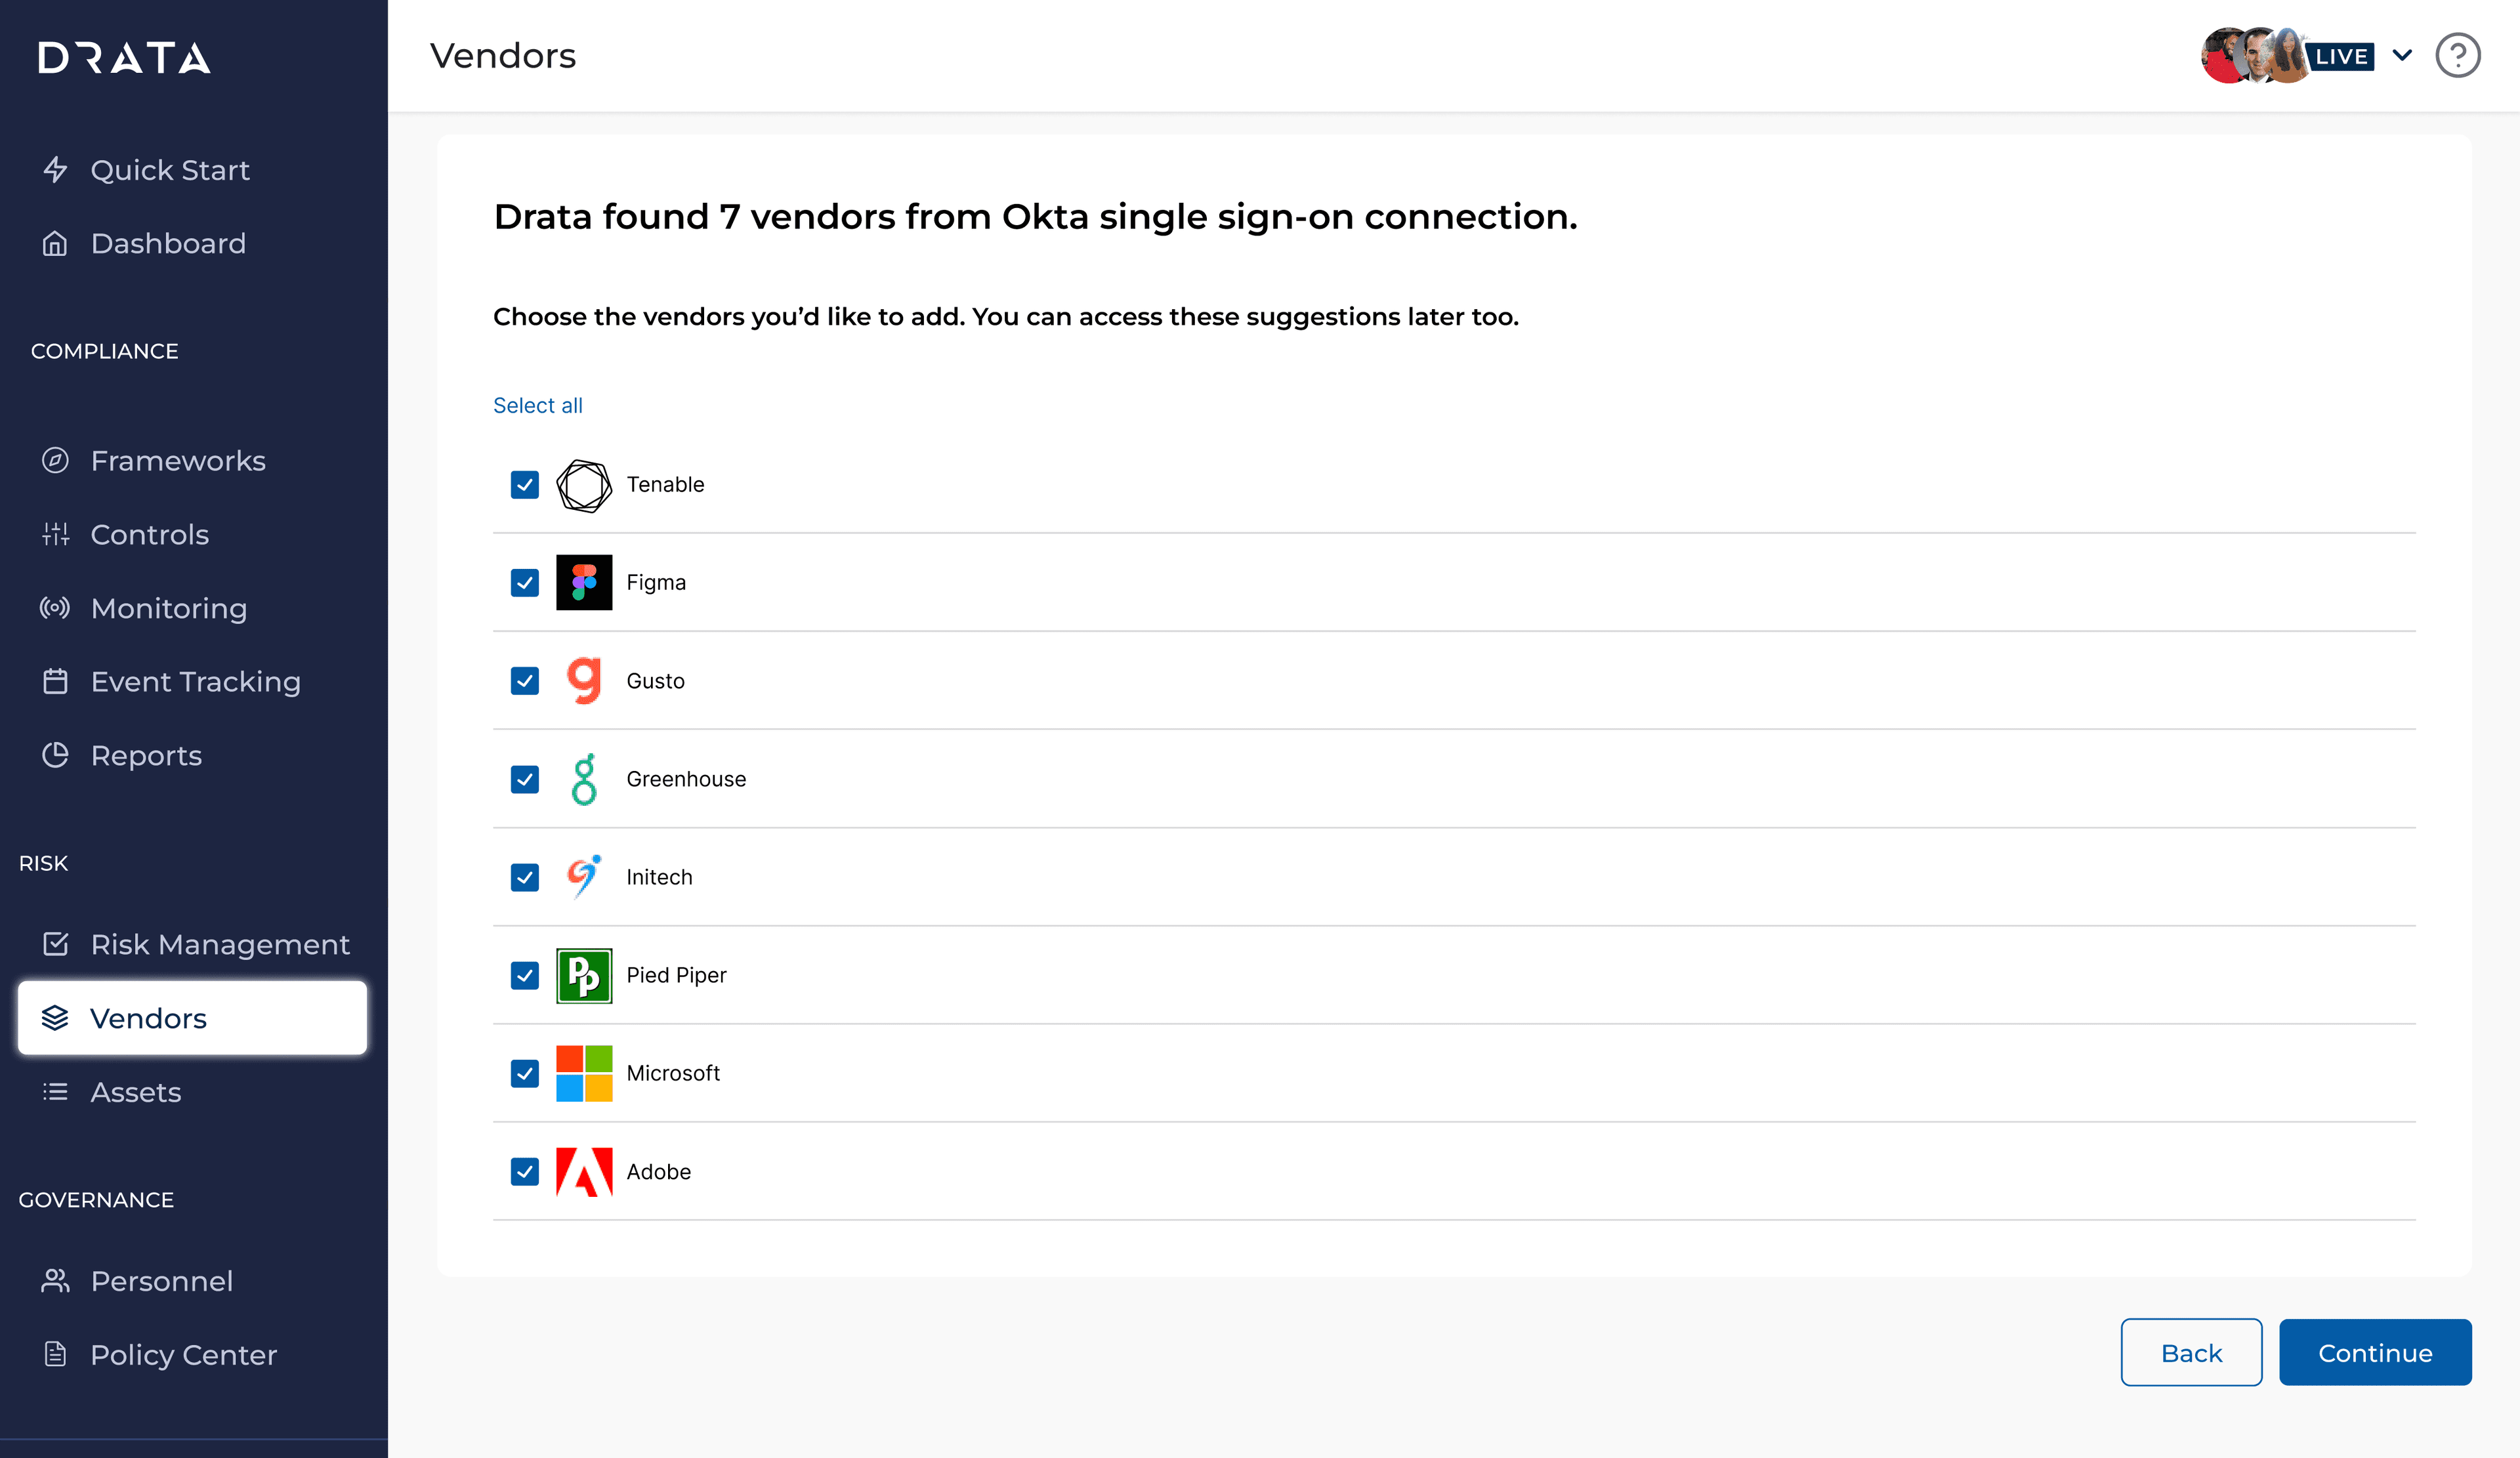Uncheck the Tenable vendor checkbox

[525, 485]
